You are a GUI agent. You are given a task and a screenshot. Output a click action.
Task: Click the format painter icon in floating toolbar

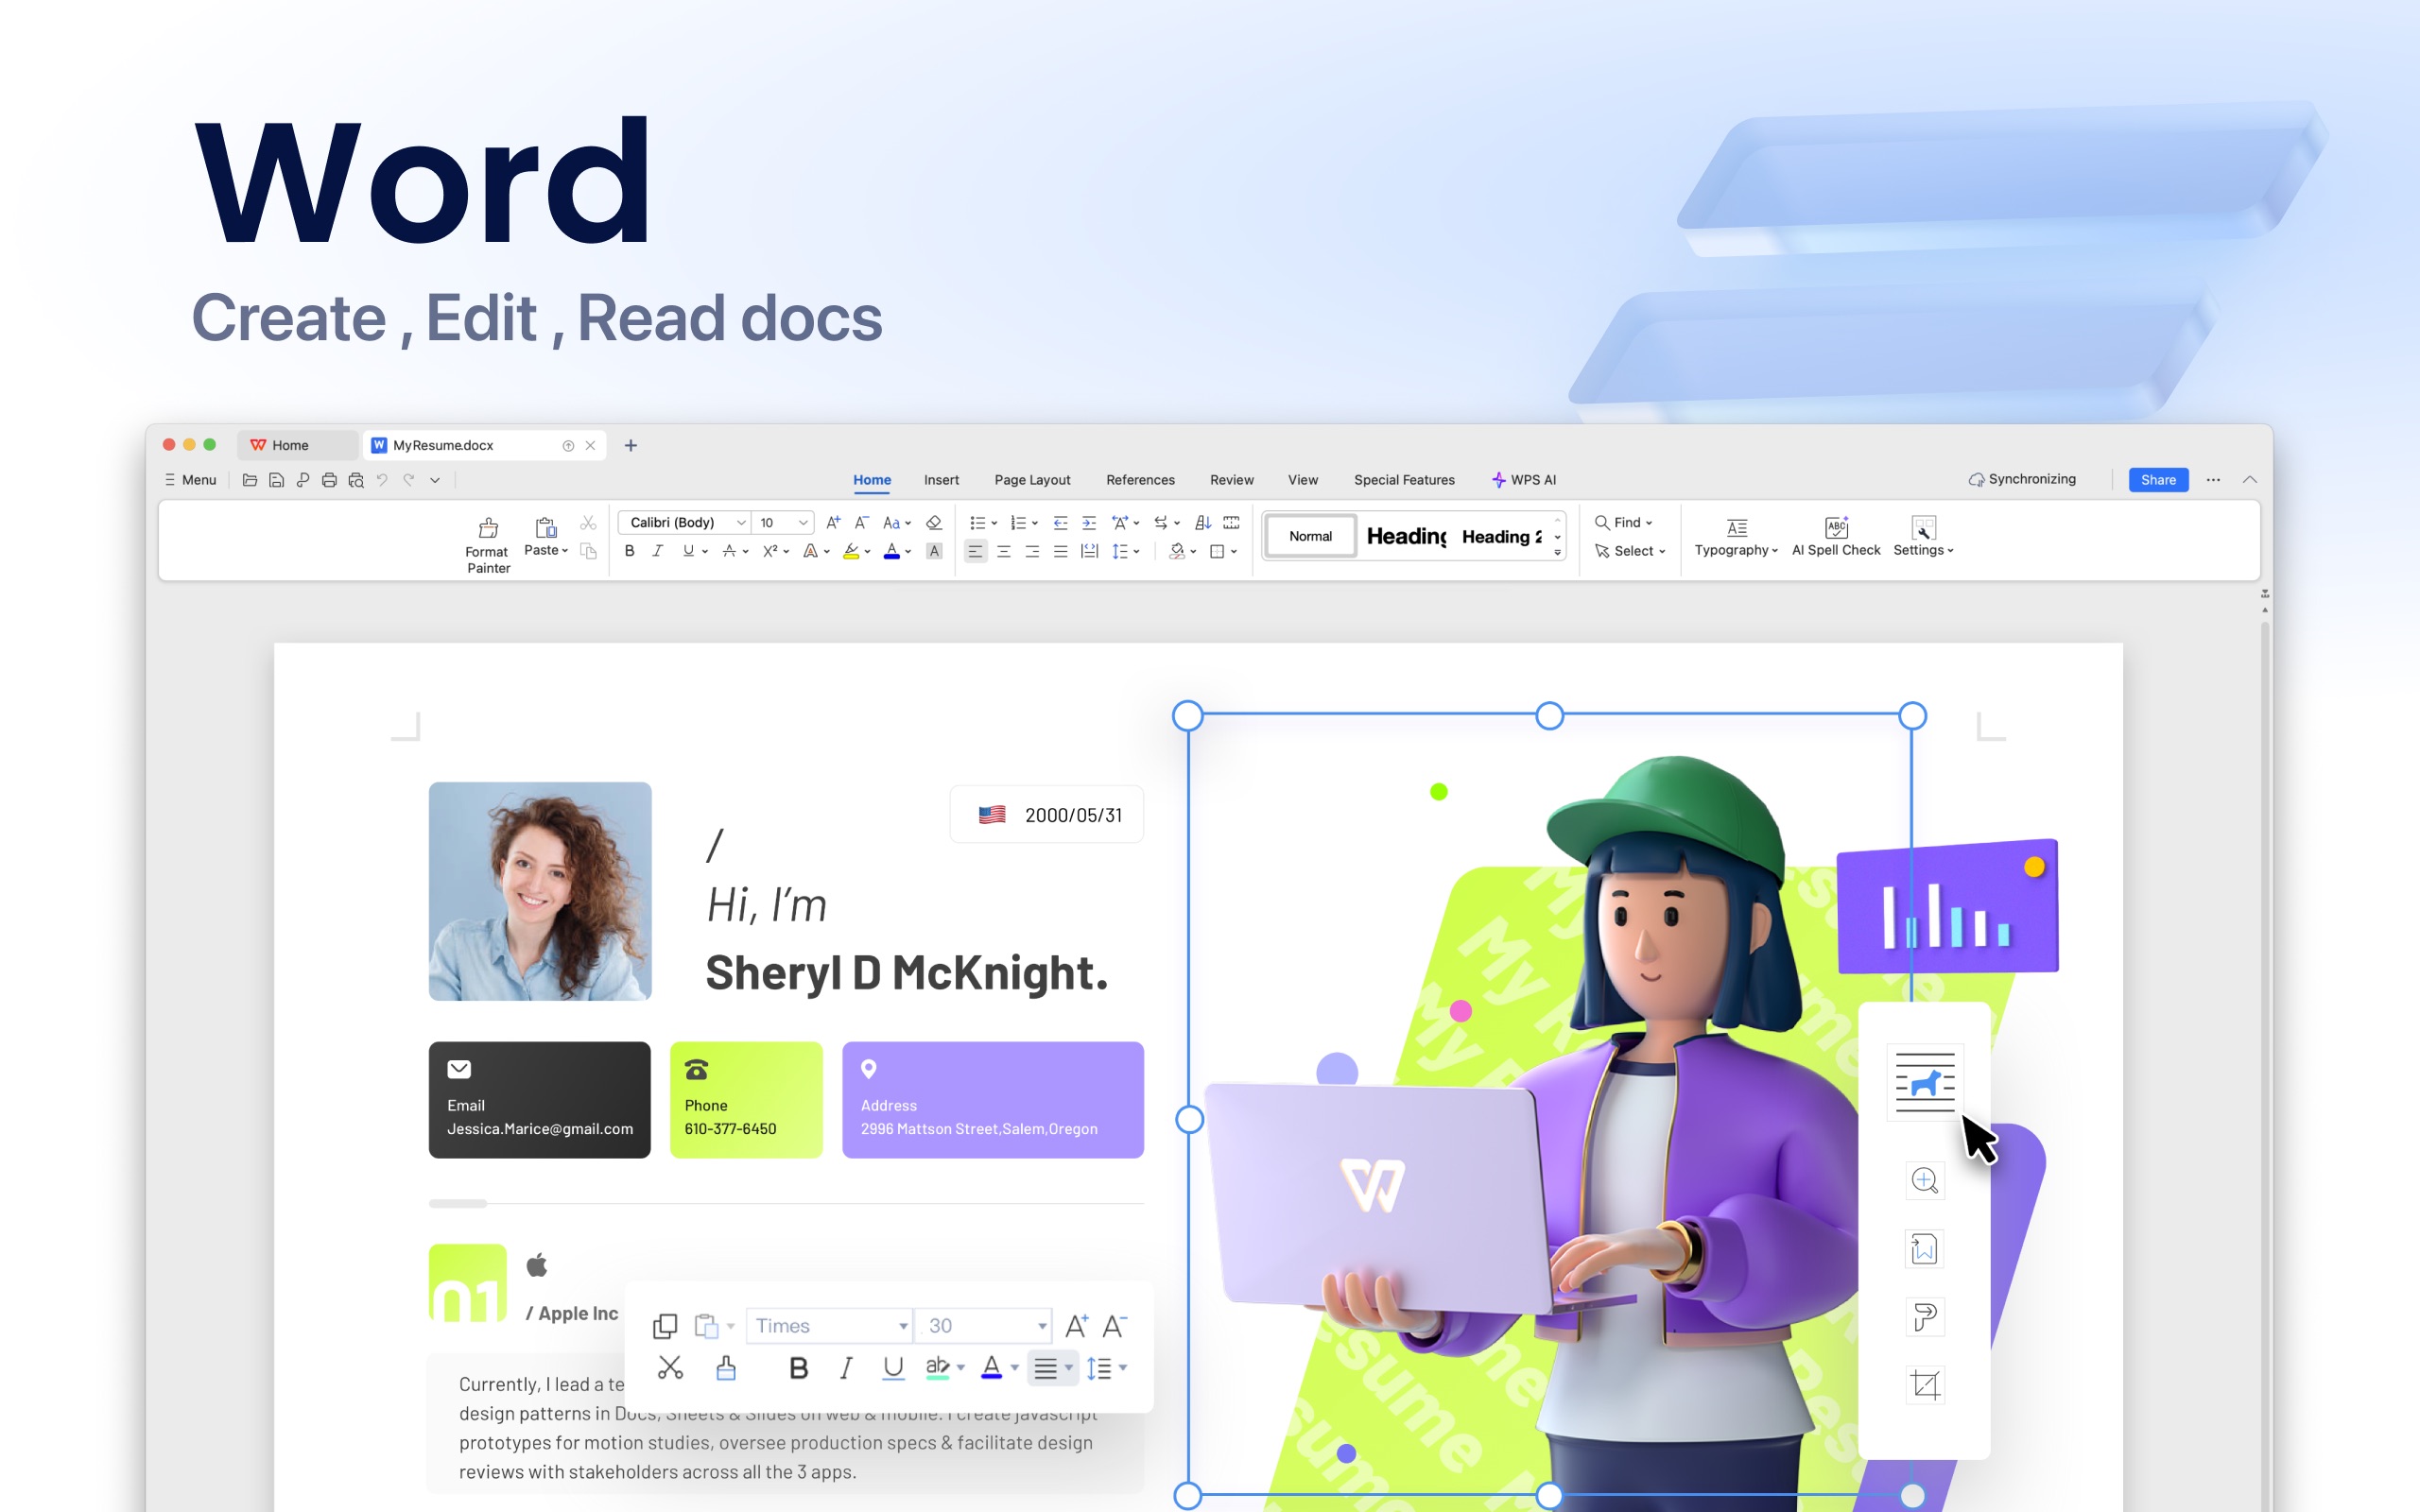click(726, 1368)
